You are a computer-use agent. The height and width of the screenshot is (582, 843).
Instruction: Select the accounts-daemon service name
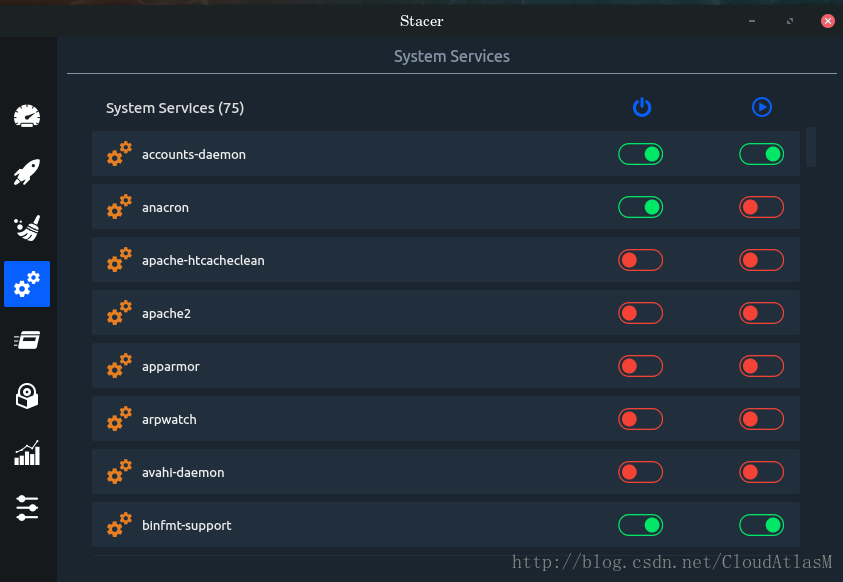(194, 155)
